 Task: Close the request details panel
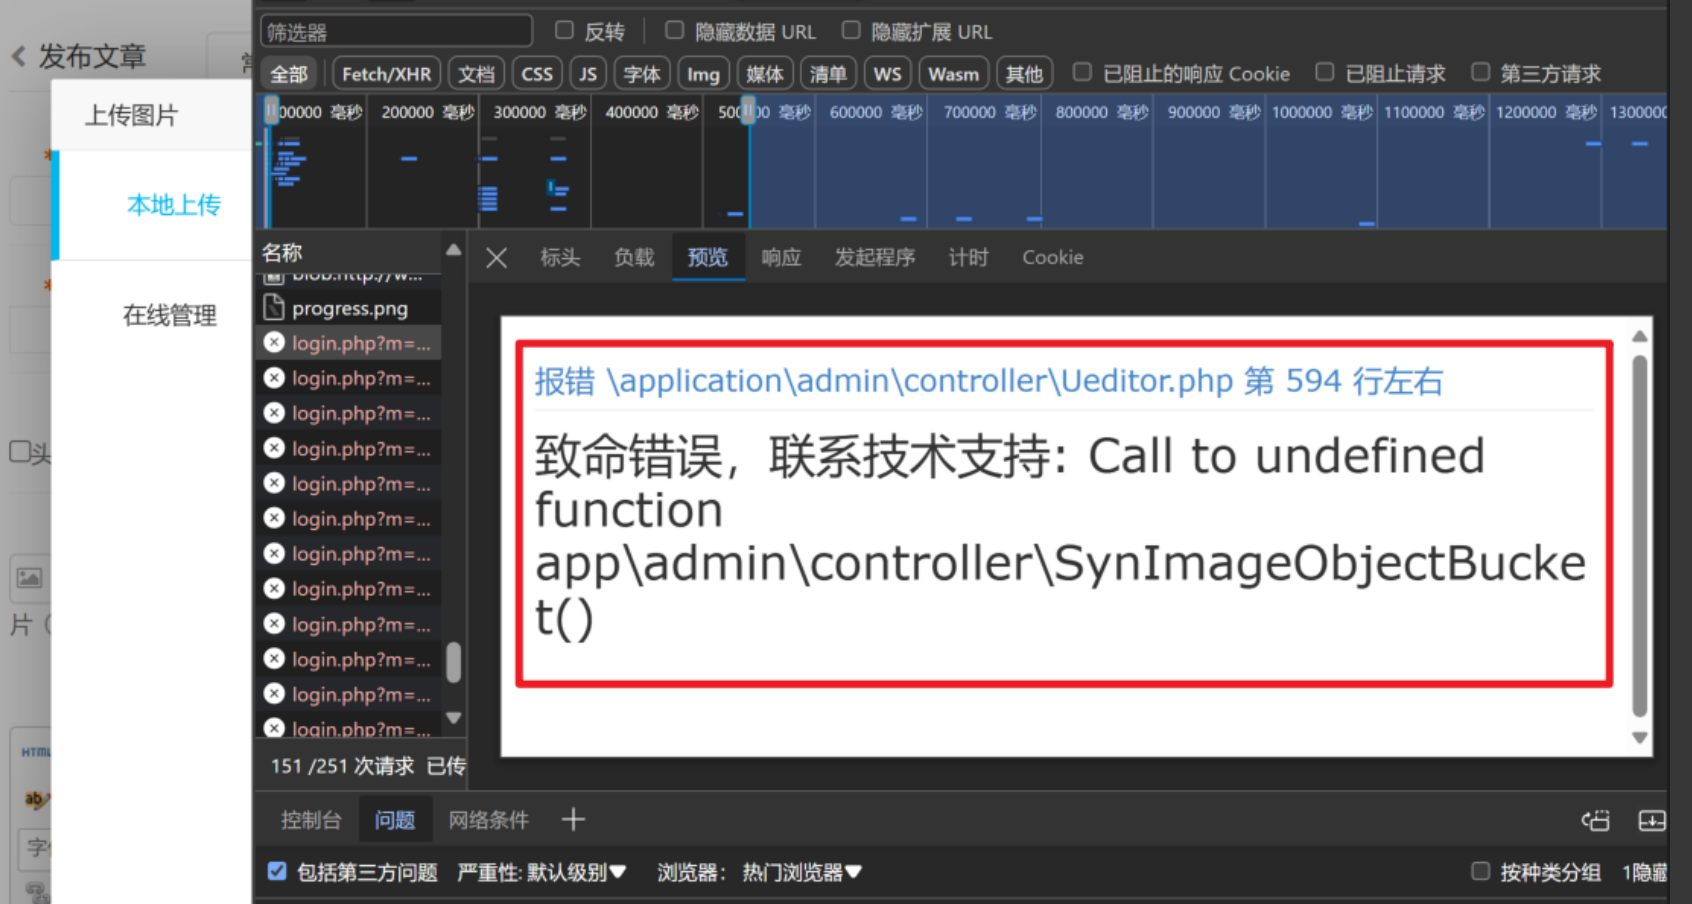pos(496,257)
